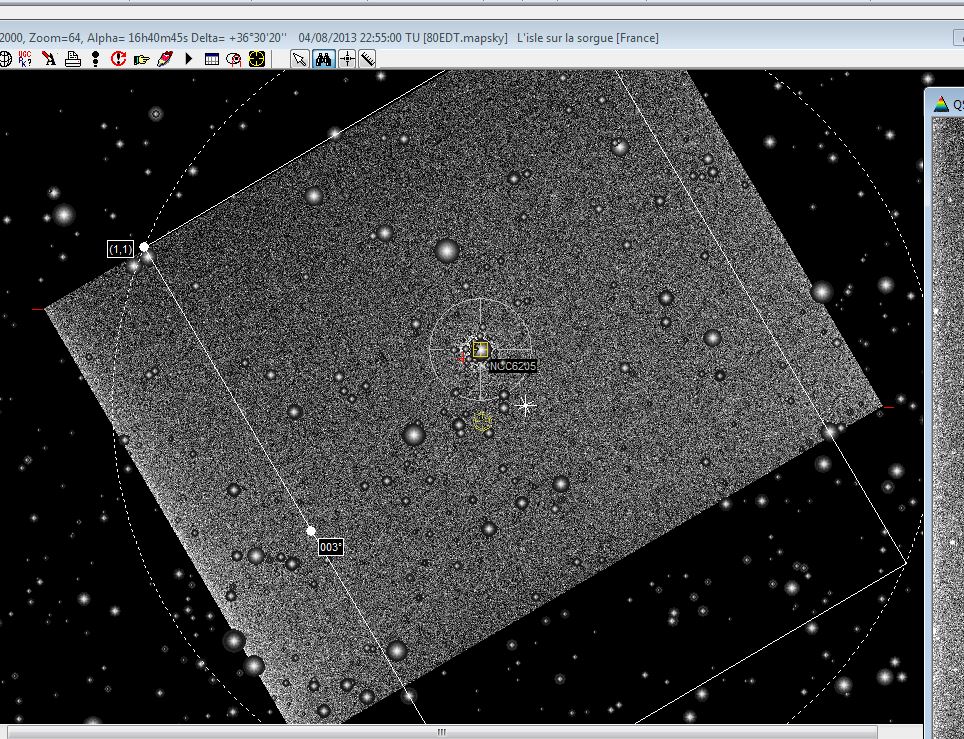The image size is (964, 739).
Task: Select the ruler measurement tool
Action: [368, 59]
